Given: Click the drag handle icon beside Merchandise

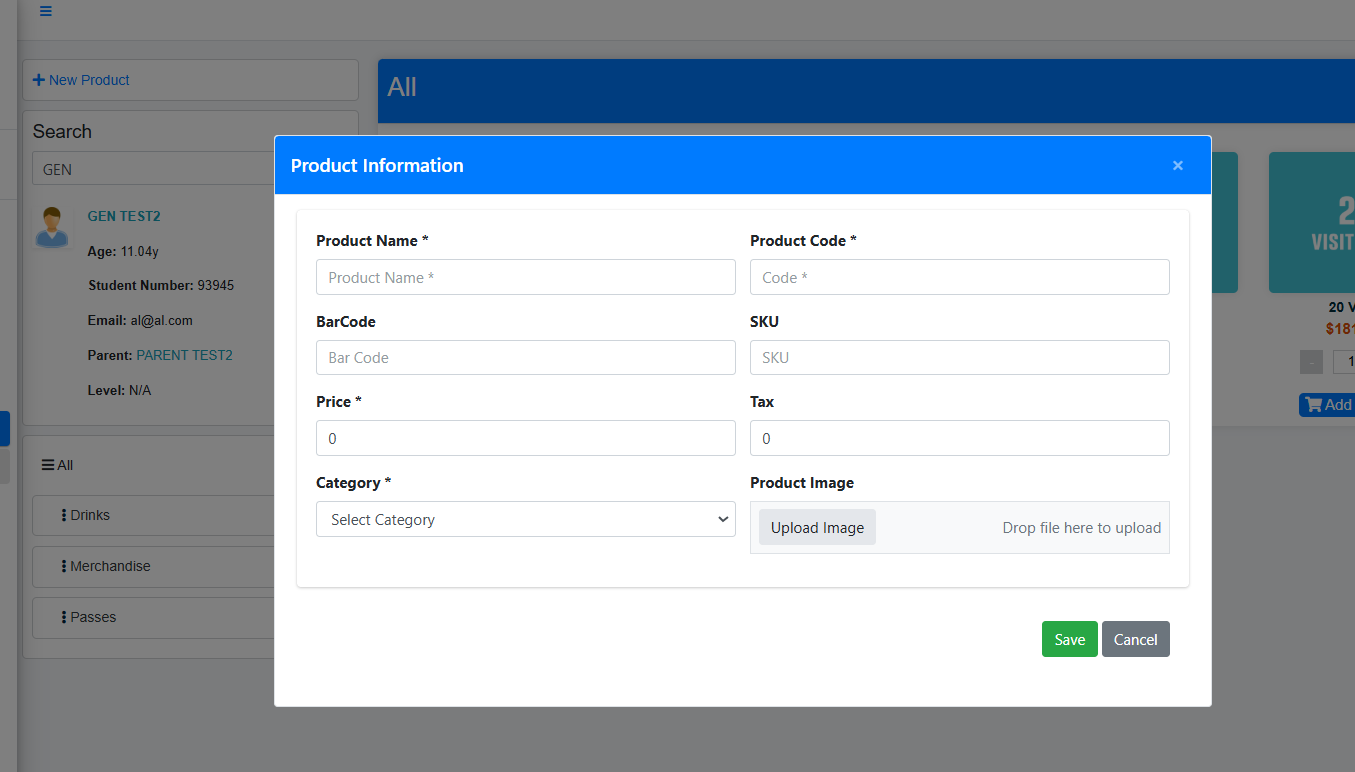Looking at the screenshot, I should click(x=64, y=567).
